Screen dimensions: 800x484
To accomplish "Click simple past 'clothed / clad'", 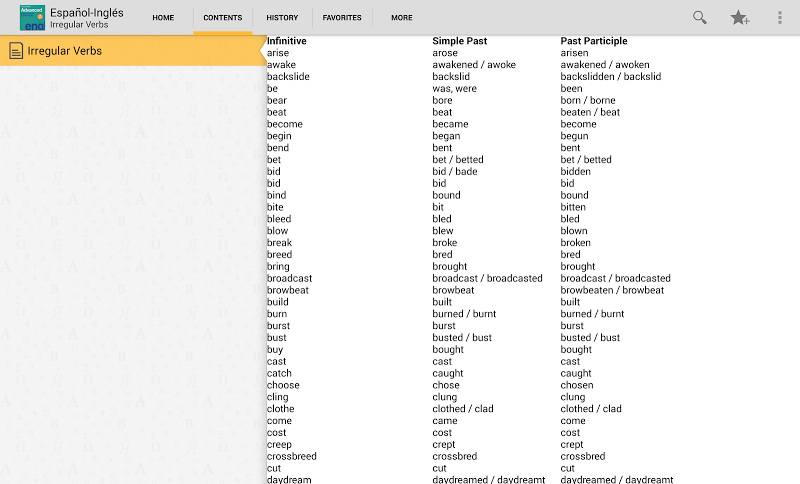I will tap(463, 409).
